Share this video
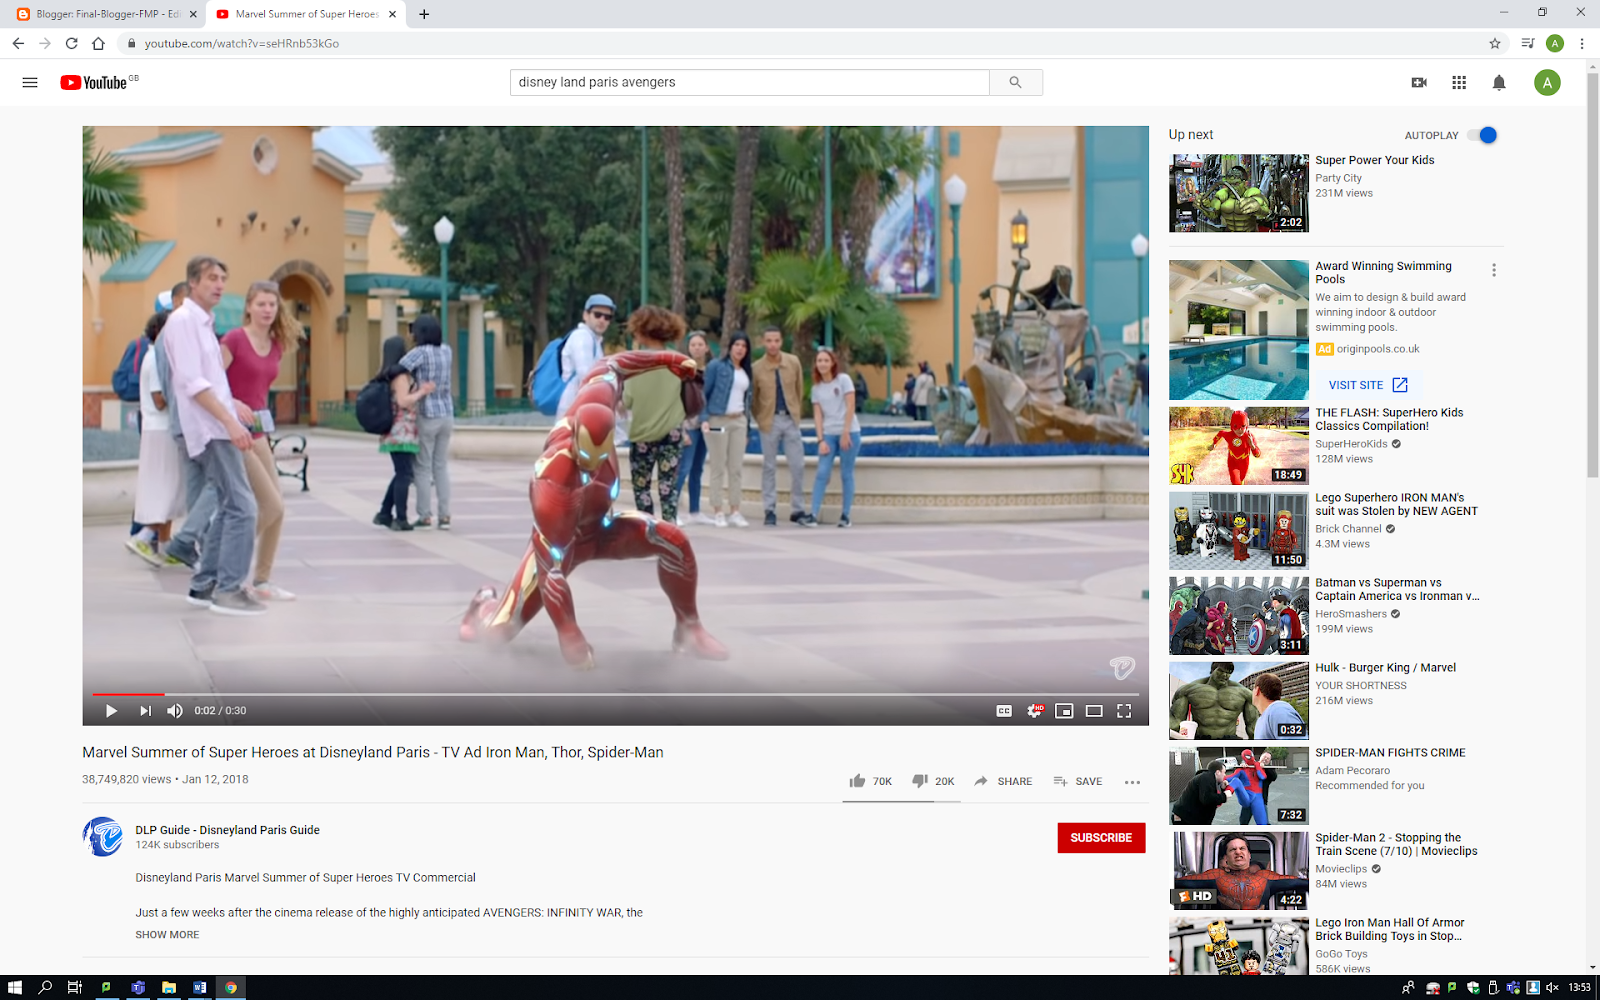The width and height of the screenshot is (1600, 1000). coord(1003,781)
